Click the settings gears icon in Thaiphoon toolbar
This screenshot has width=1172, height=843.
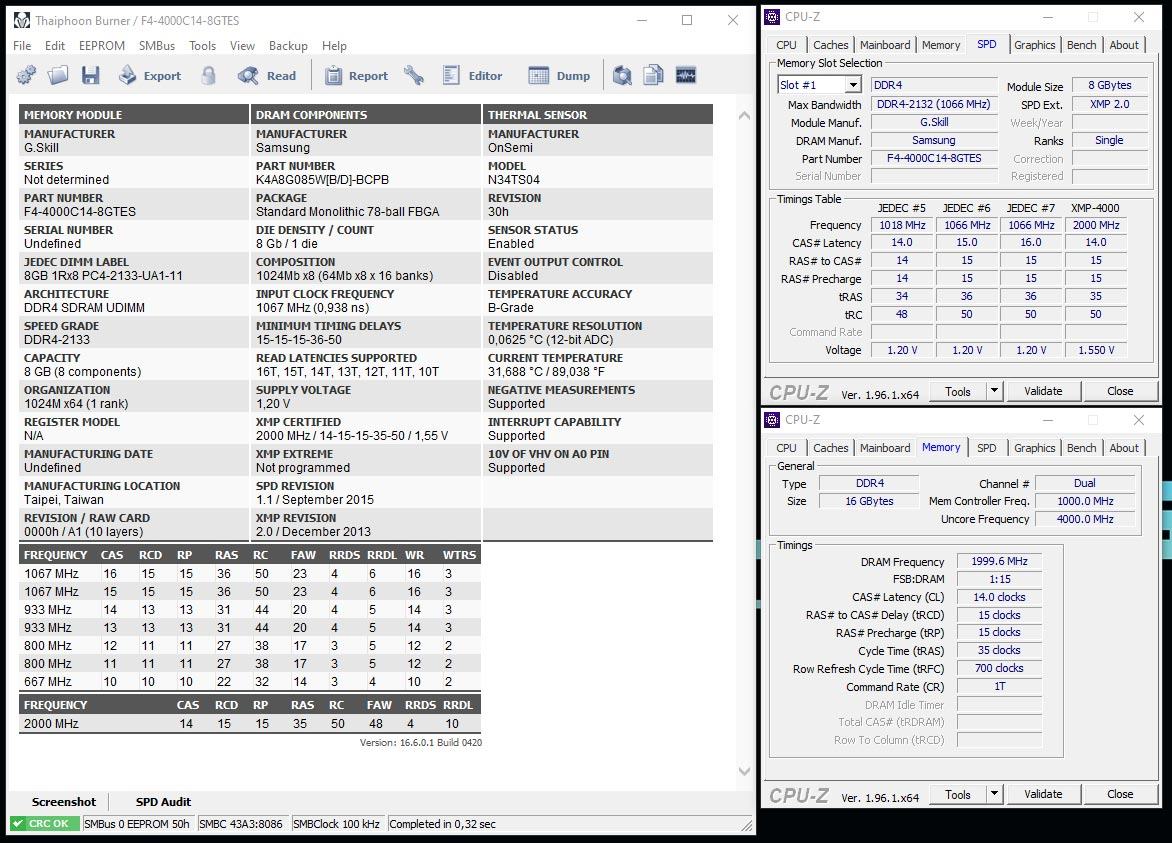26,75
